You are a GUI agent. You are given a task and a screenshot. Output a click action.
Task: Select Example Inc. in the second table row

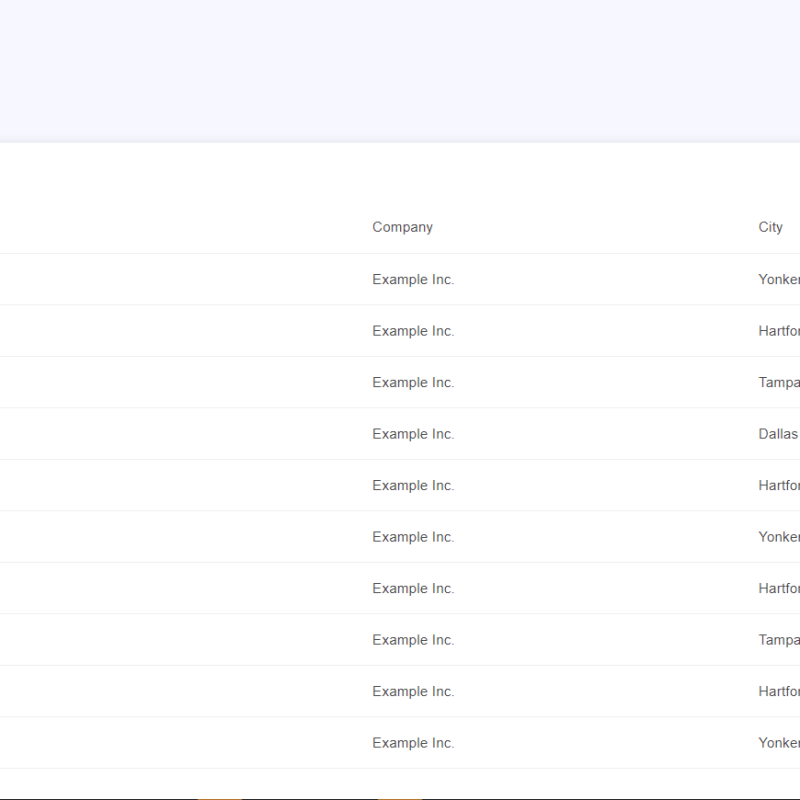coord(413,331)
